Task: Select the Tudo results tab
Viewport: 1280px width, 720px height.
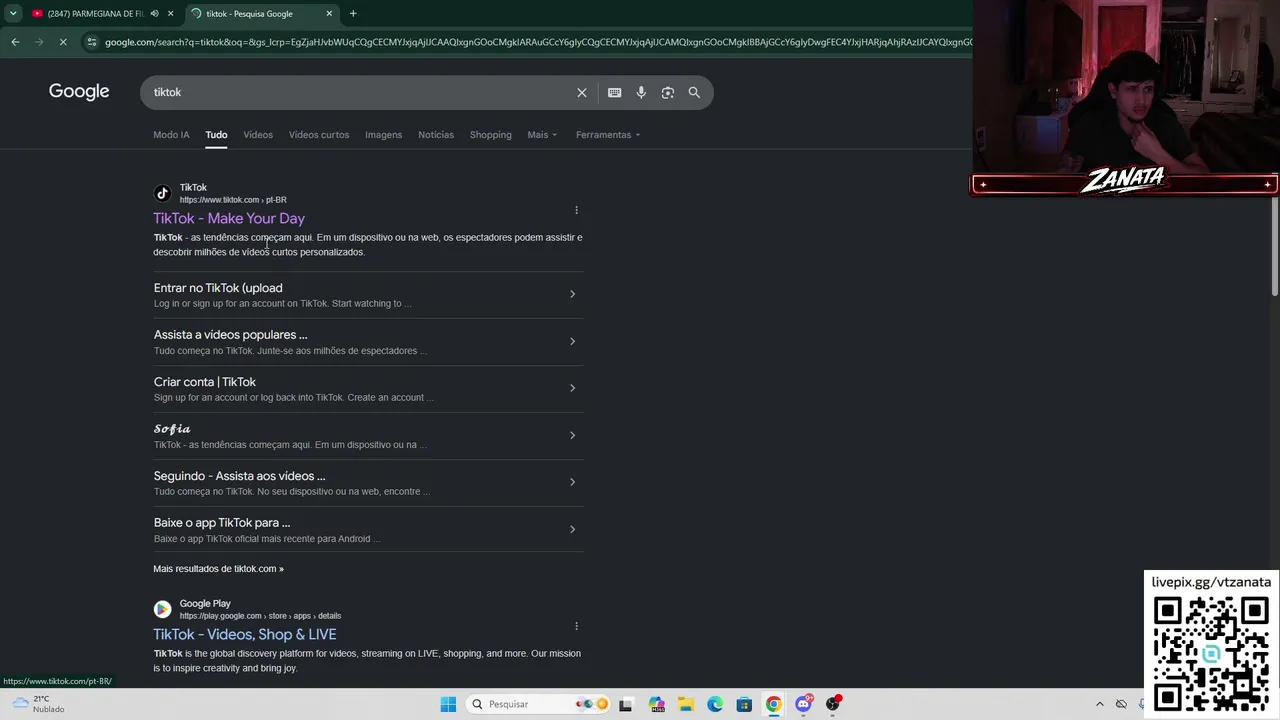Action: coord(216,135)
